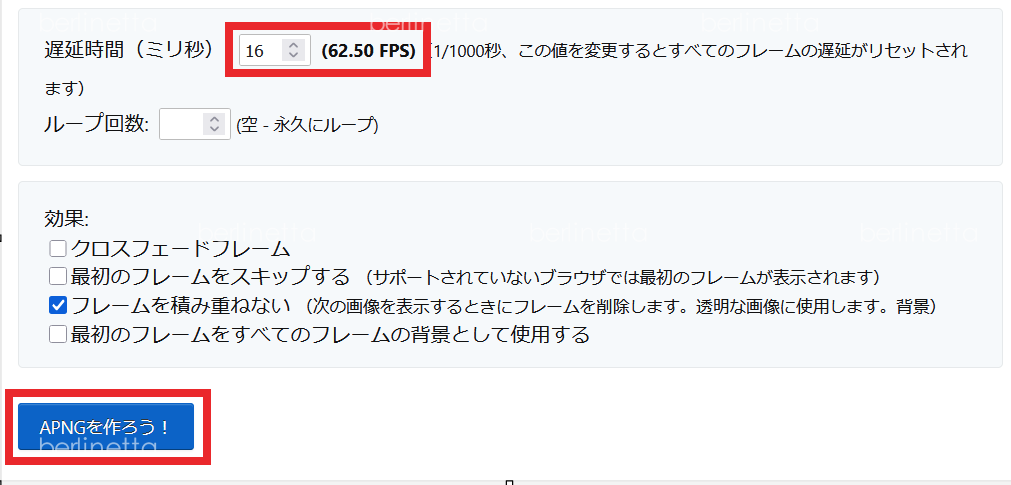Enable 最初のフレームをすべてのフレームの背景として使用する checkbox
The image size is (1011, 485).
click(x=58, y=334)
